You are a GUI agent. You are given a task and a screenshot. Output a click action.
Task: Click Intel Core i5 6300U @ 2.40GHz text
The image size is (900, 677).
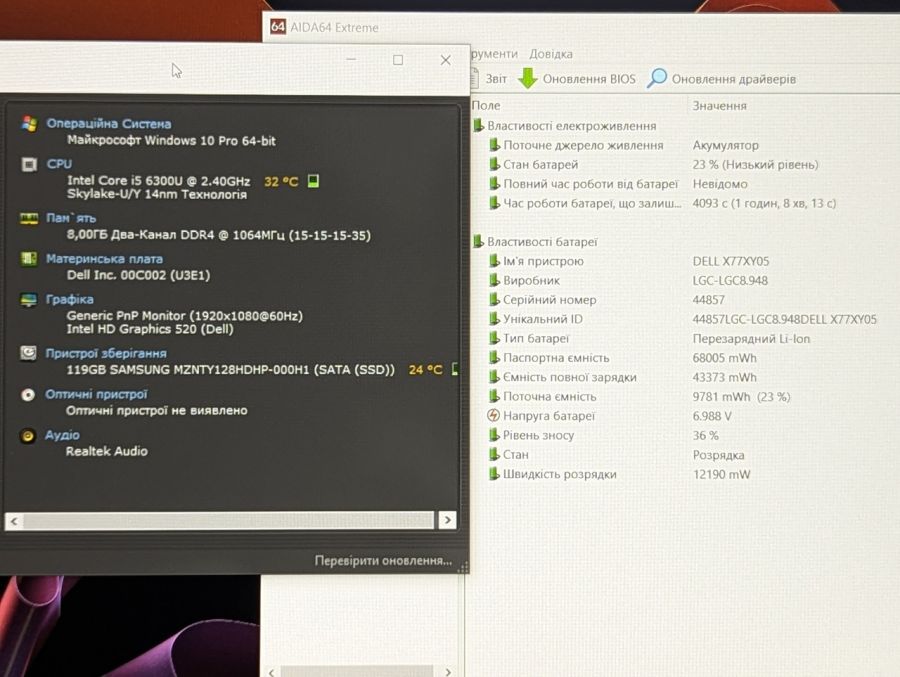coord(158,181)
